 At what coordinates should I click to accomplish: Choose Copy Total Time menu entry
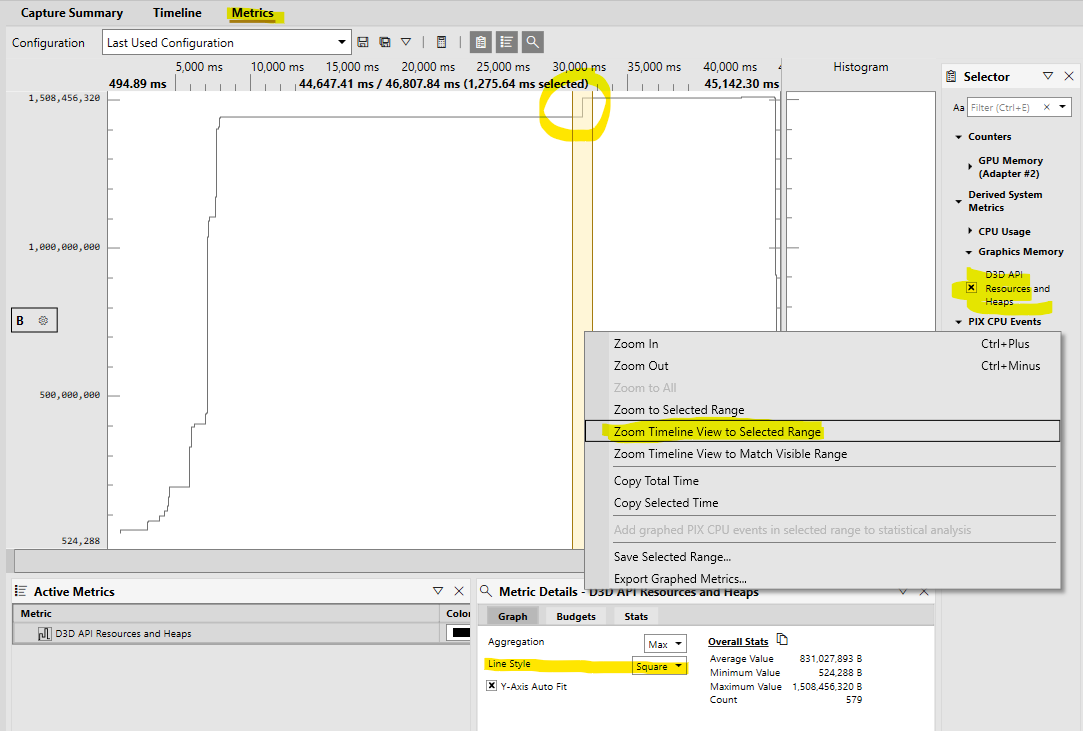[x=822, y=481]
